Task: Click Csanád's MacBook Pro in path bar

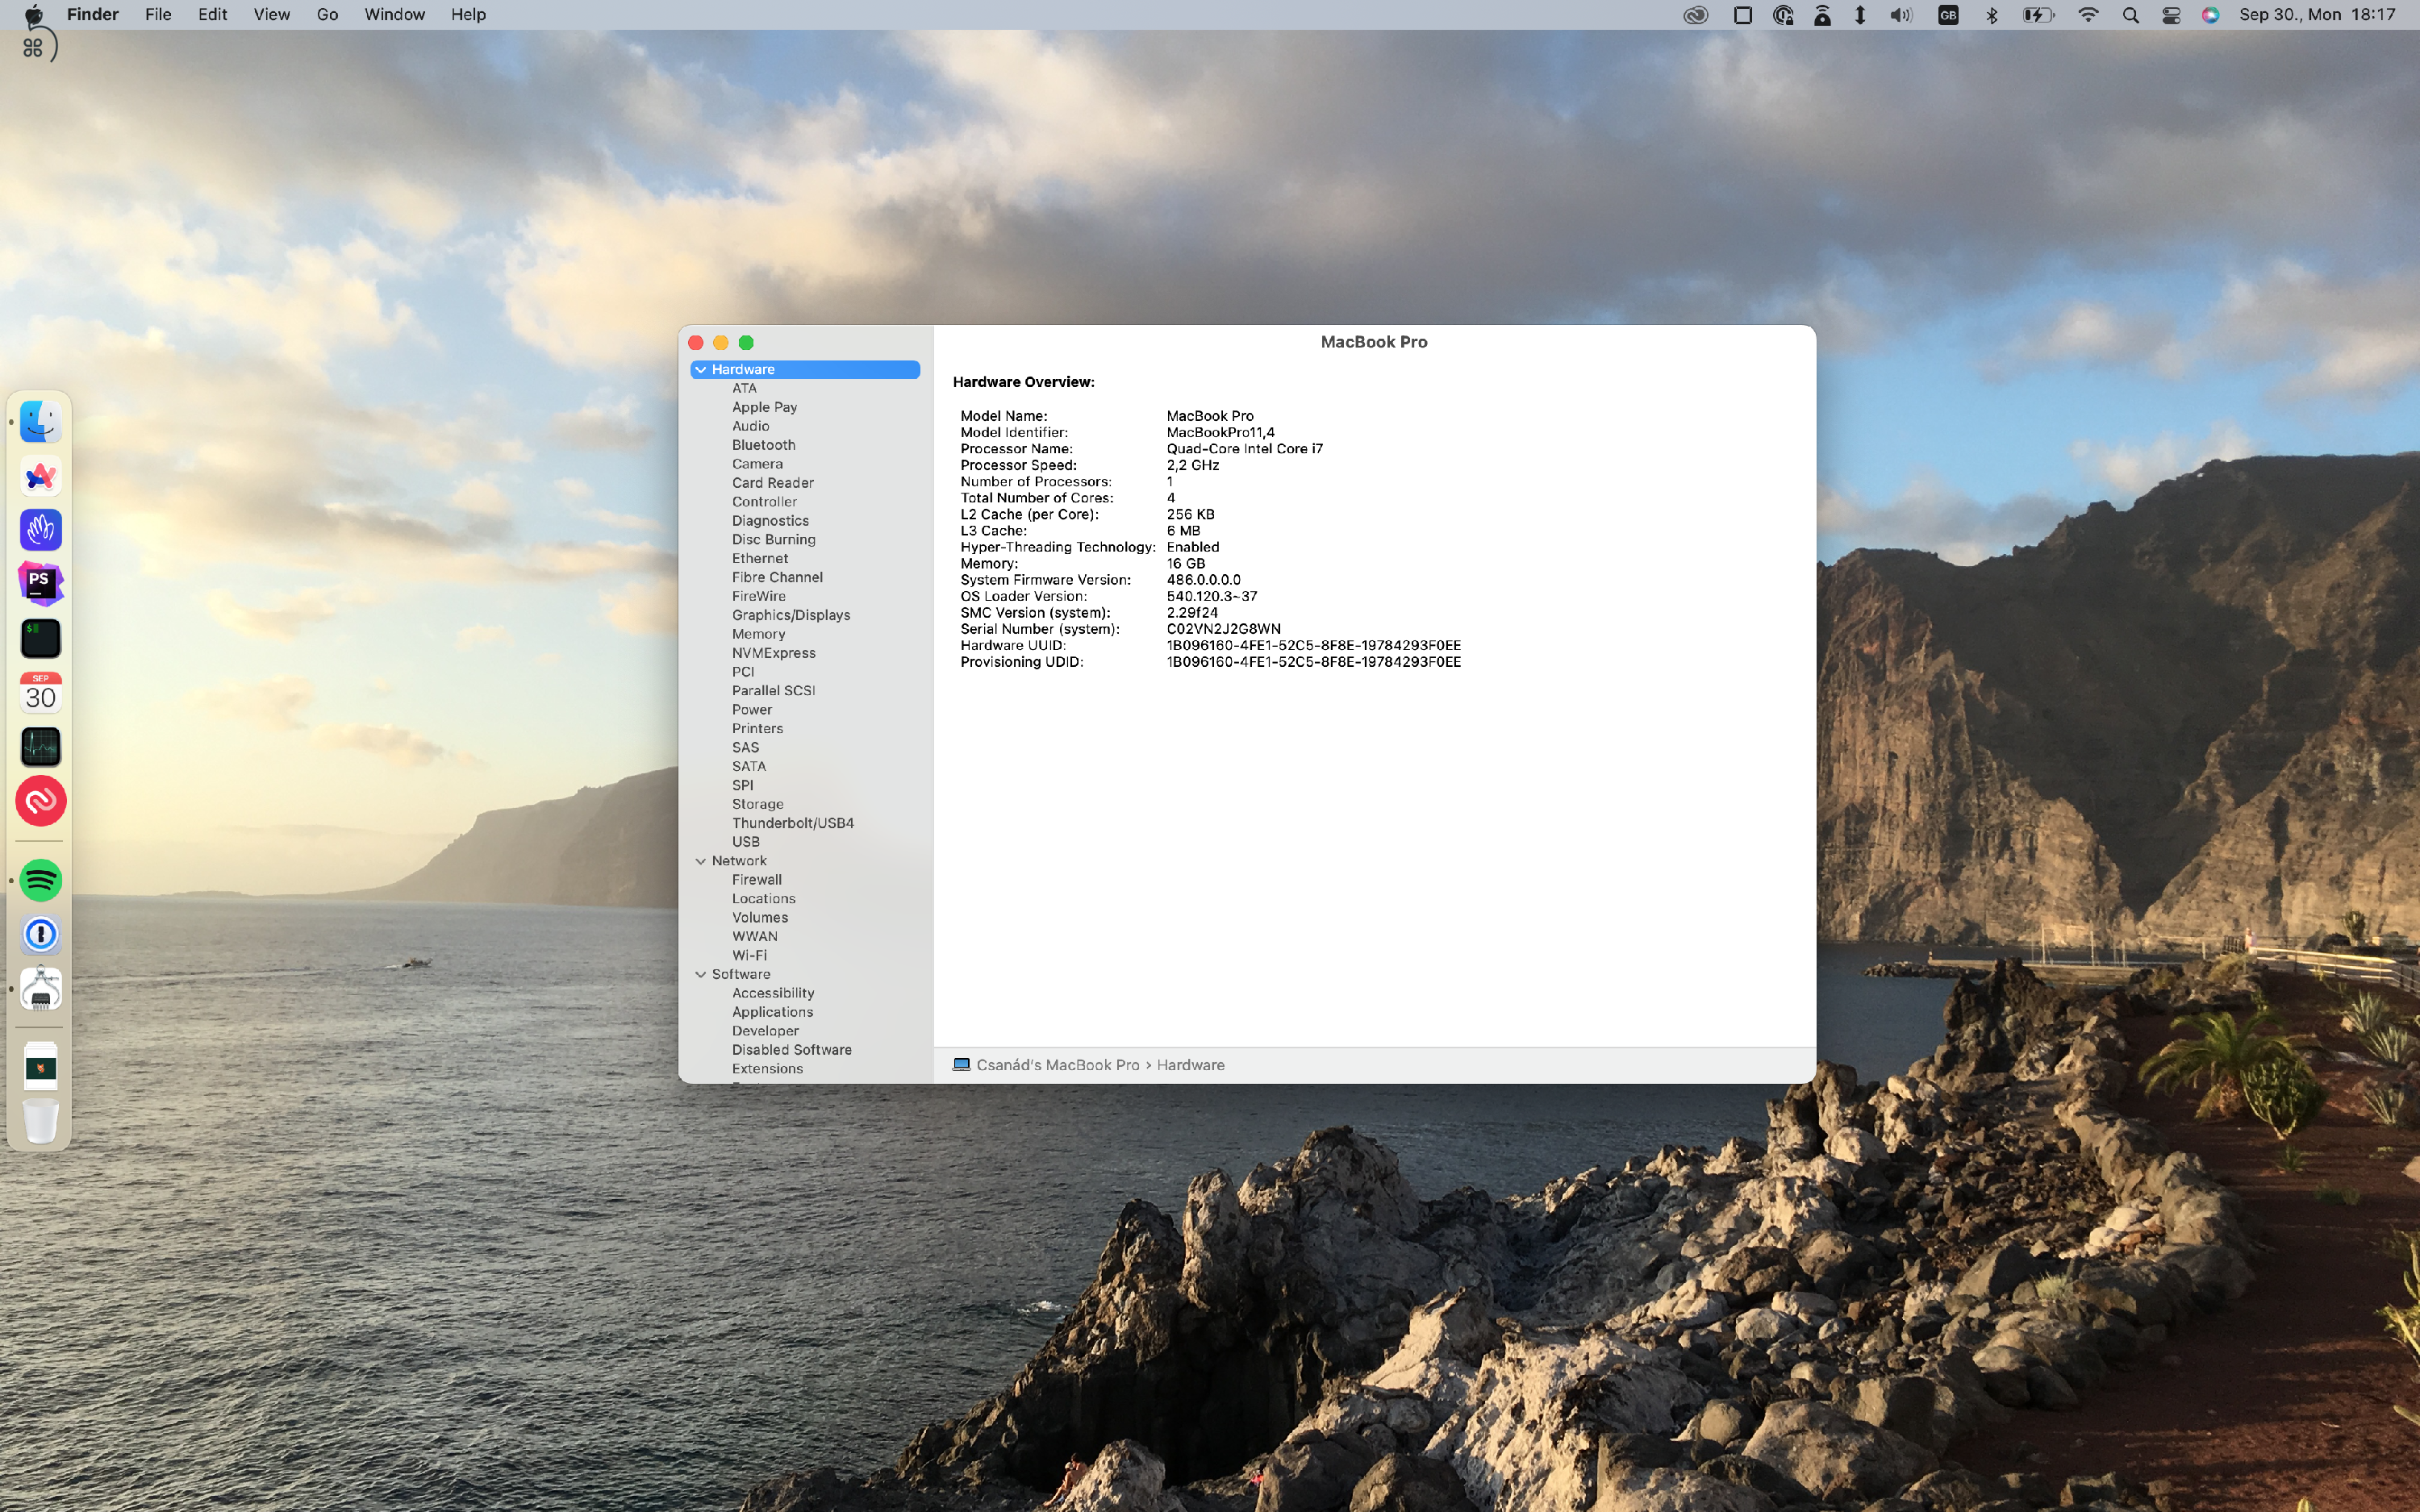Action: click(1057, 1065)
